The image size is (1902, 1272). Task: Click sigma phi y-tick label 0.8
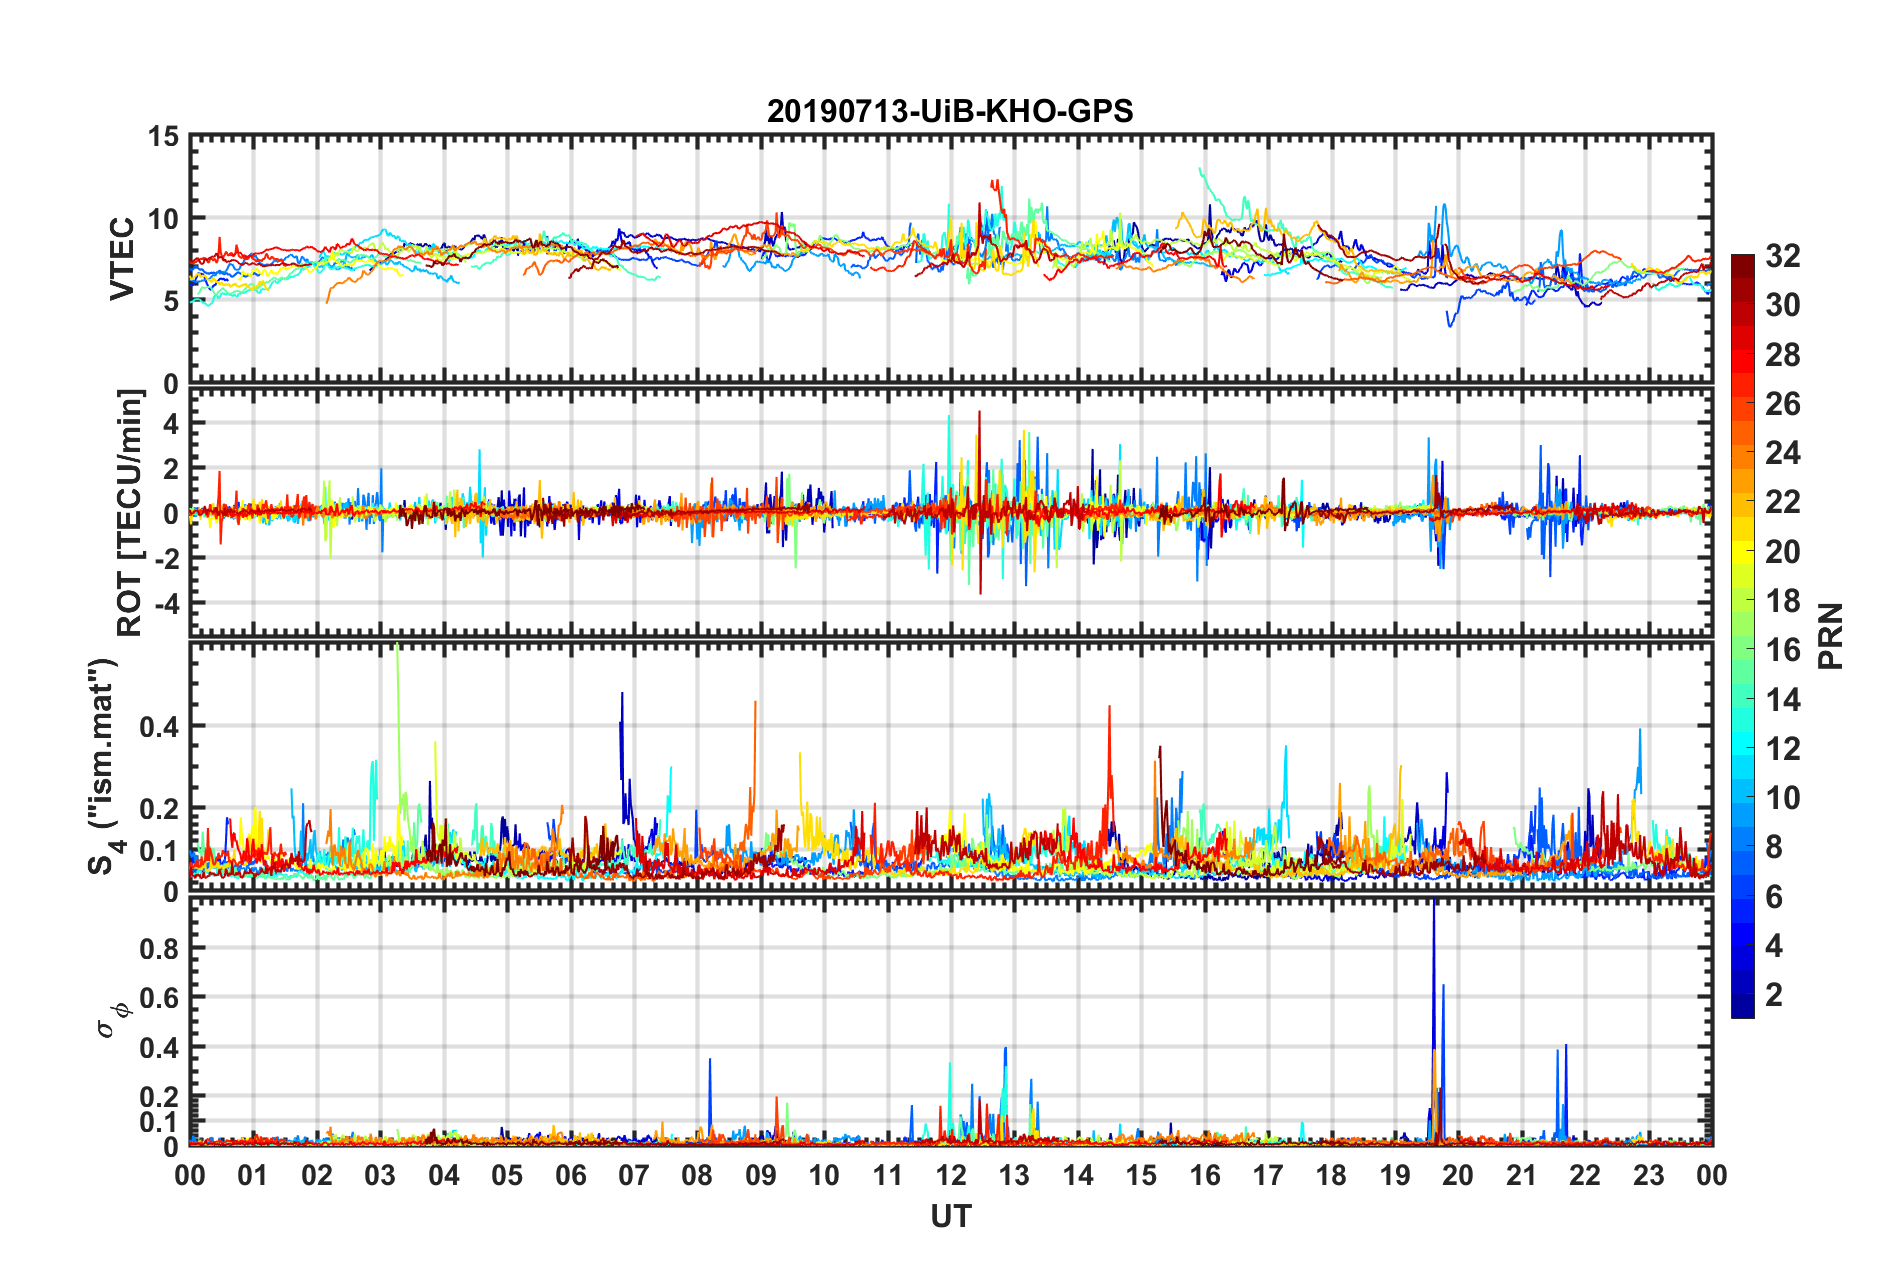[158, 948]
